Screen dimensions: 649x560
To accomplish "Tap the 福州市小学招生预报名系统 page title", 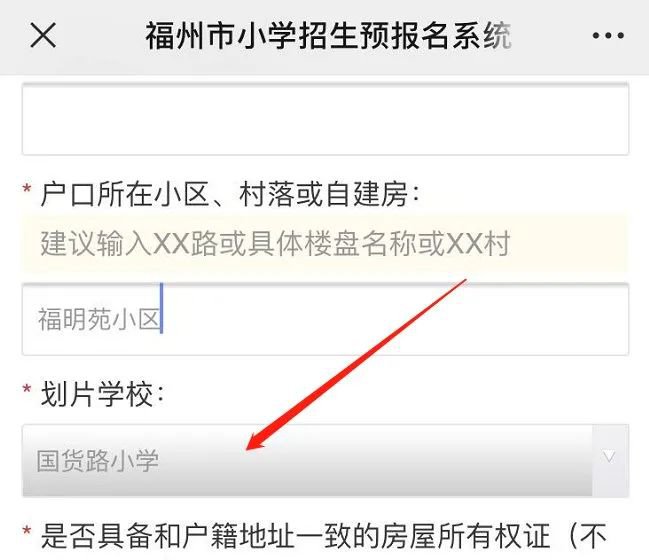I will coord(328,36).
